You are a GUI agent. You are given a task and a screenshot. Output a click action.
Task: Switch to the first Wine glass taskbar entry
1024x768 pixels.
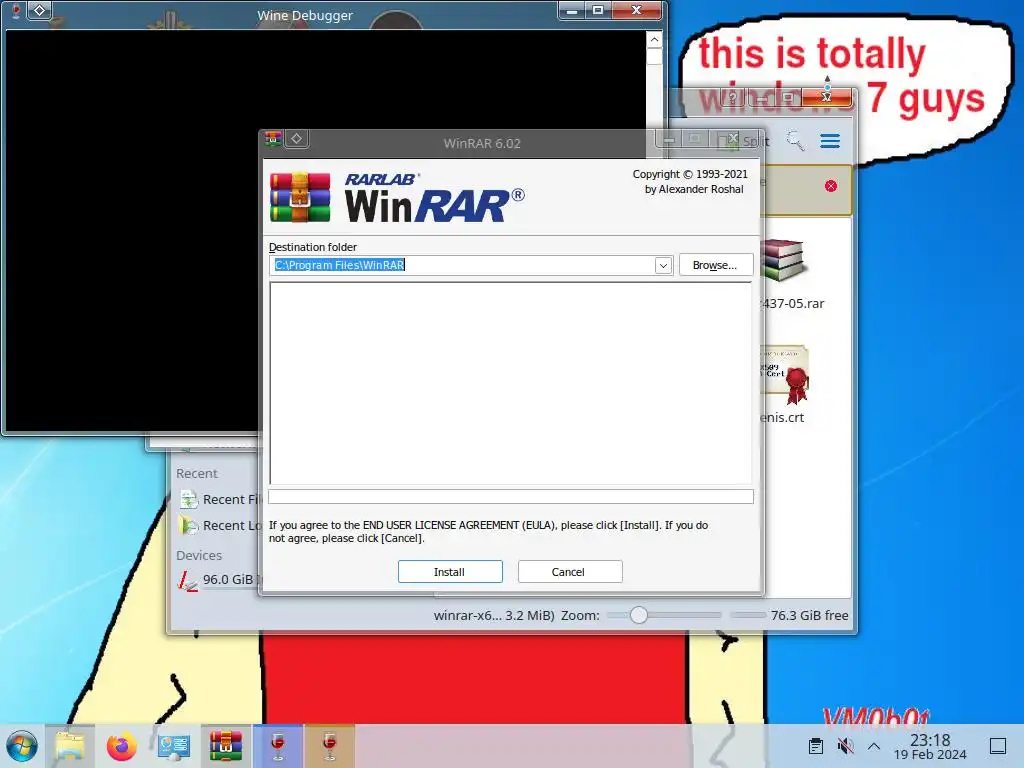[278, 746]
